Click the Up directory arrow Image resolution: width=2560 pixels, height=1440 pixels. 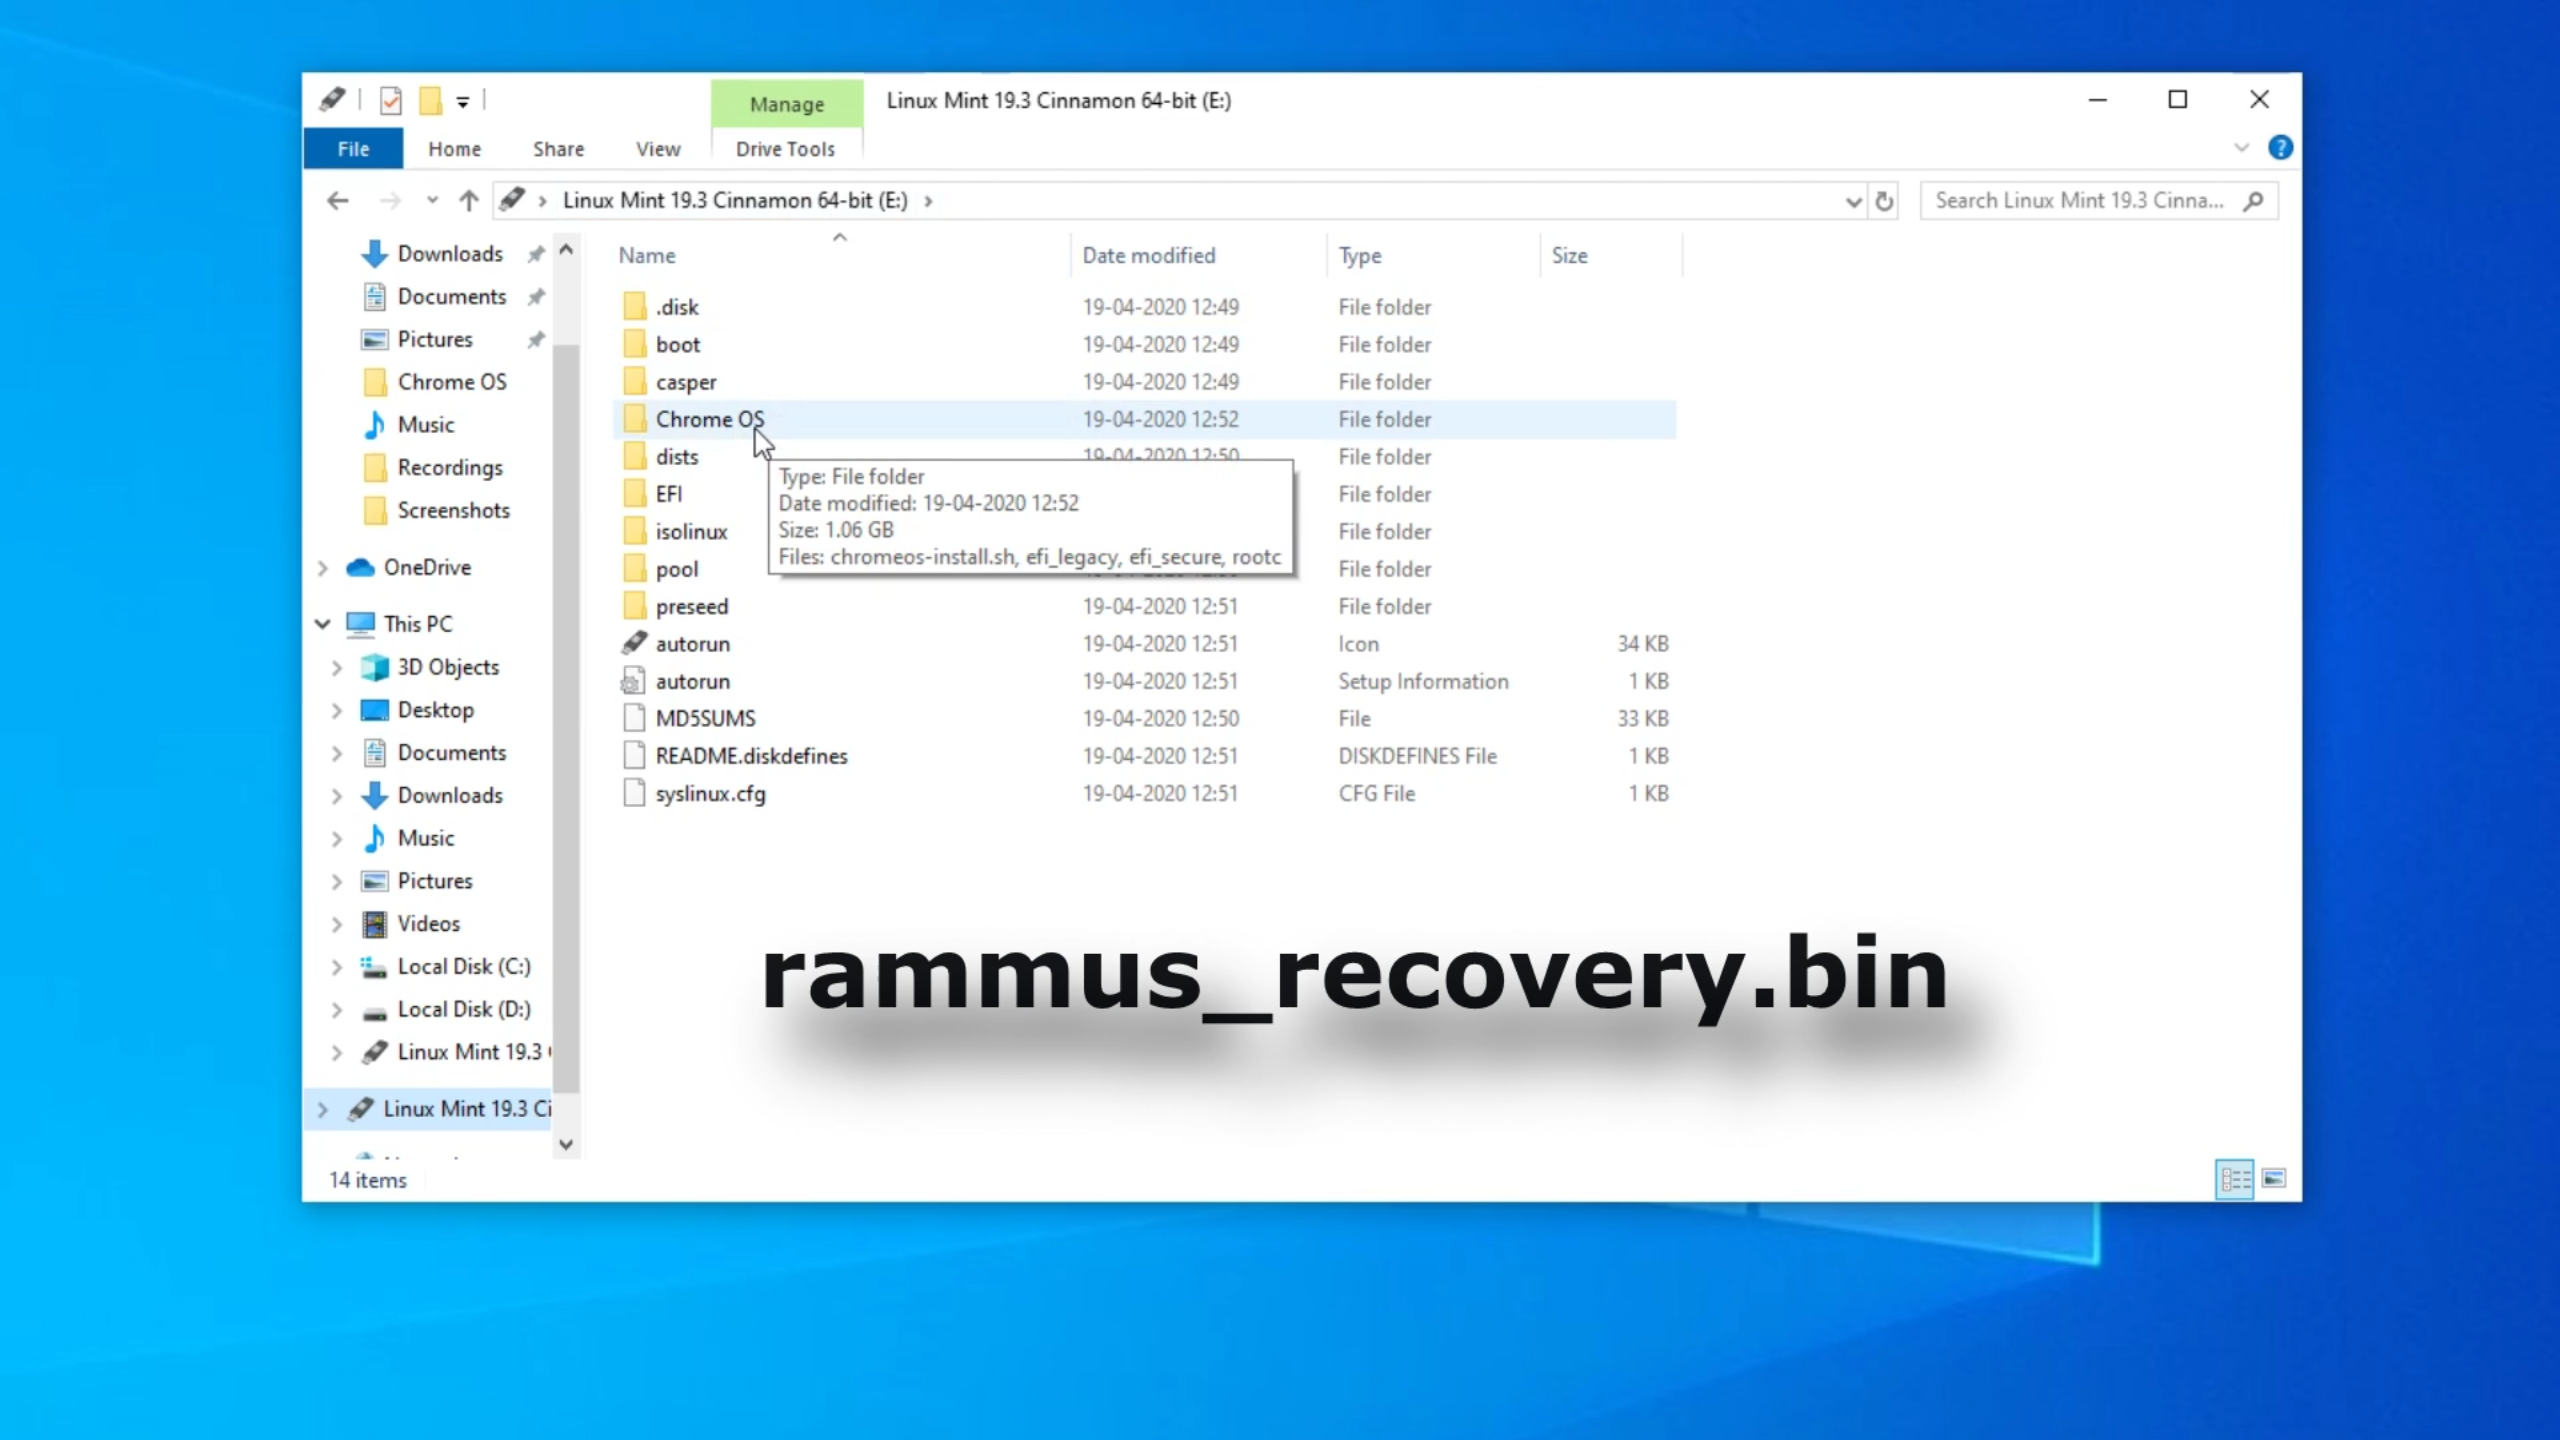click(x=468, y=201)
